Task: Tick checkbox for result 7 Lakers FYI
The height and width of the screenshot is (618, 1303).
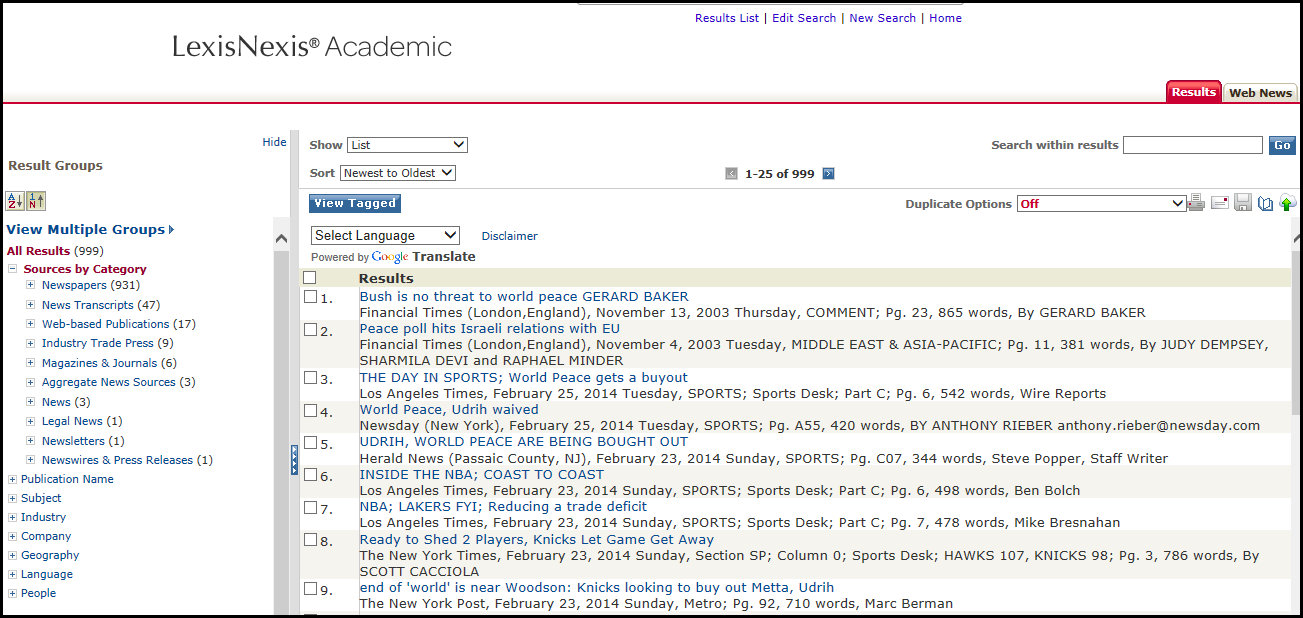Action: [x=310, y=507]
